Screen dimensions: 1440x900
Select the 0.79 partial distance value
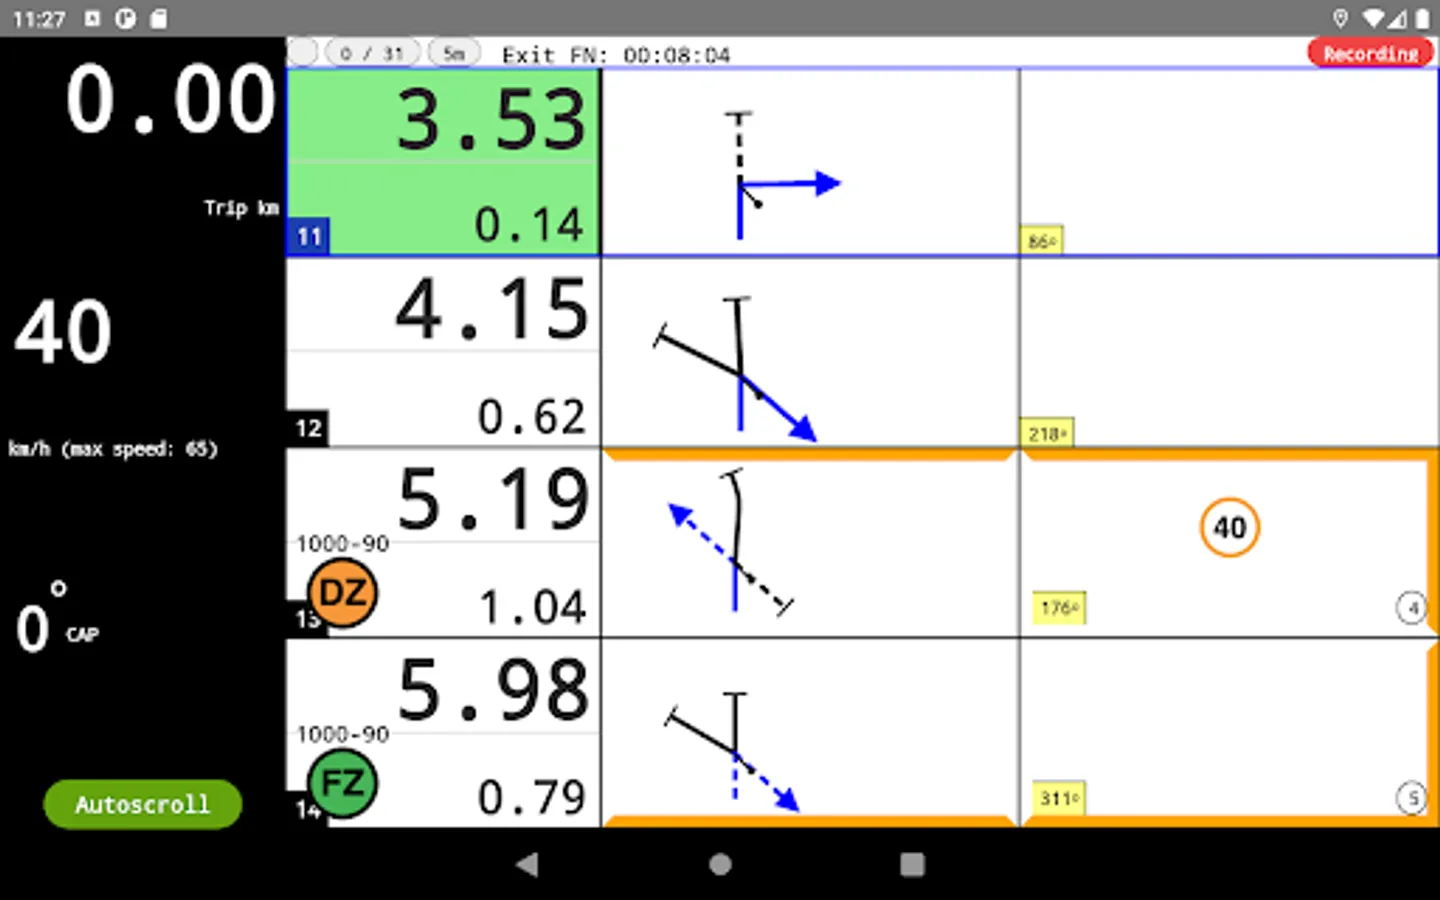click(x=531, y=797)
